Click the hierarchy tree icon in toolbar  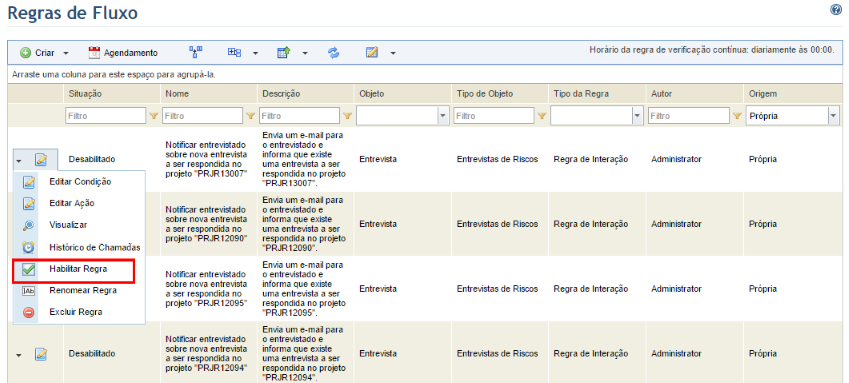coord(195,52)
